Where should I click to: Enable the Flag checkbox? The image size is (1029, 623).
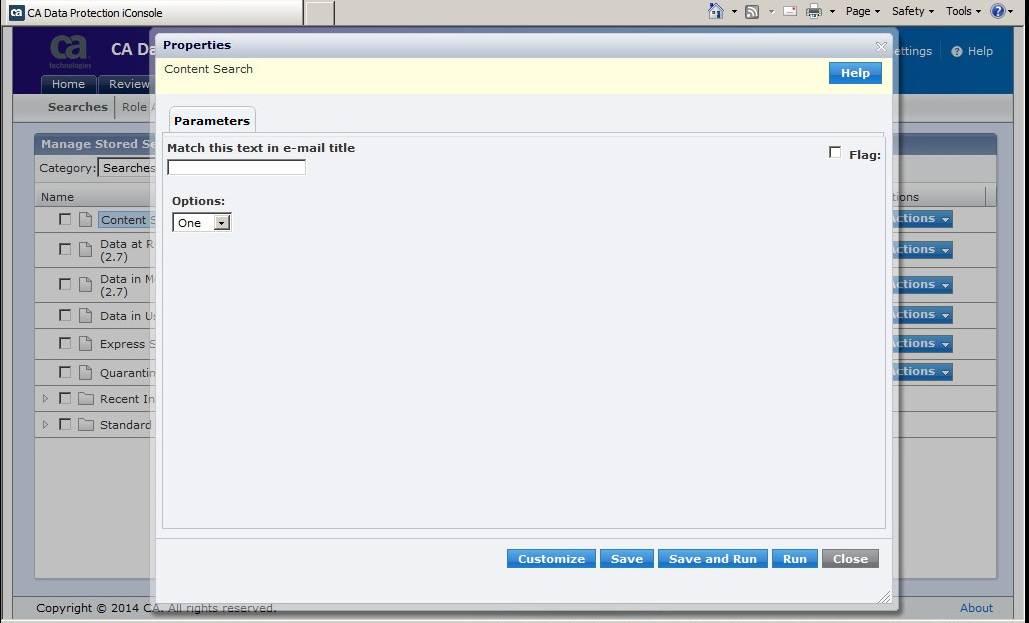pos(835,152)
